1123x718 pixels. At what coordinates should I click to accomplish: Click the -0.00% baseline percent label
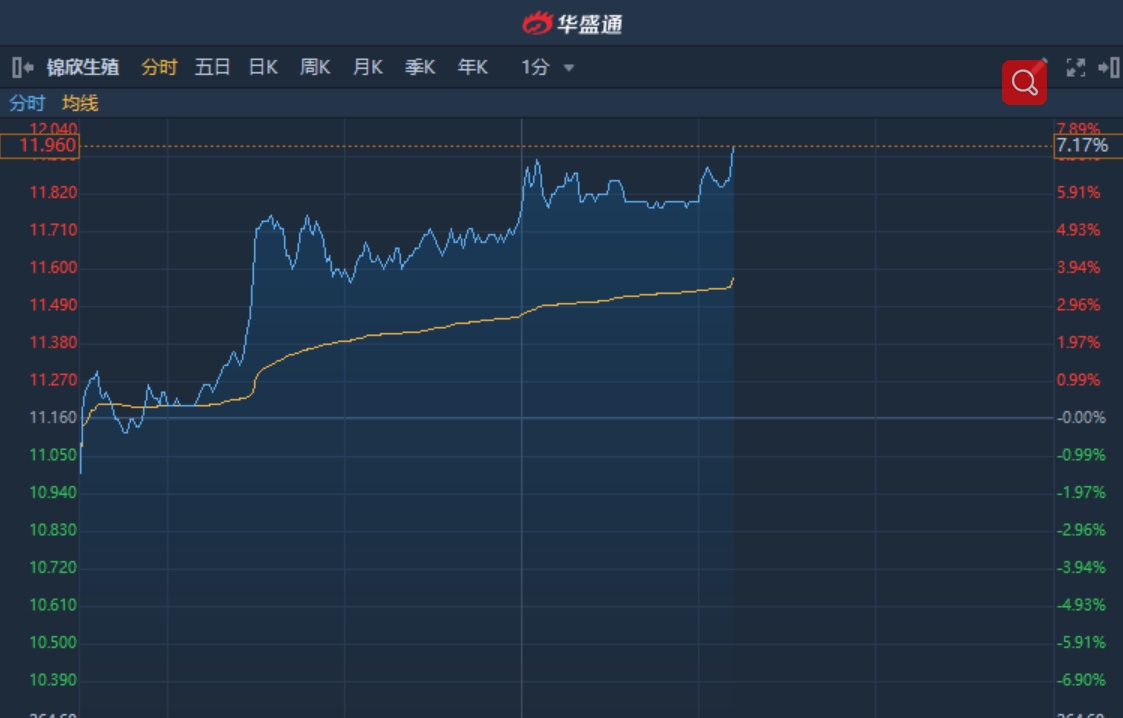1081,417
